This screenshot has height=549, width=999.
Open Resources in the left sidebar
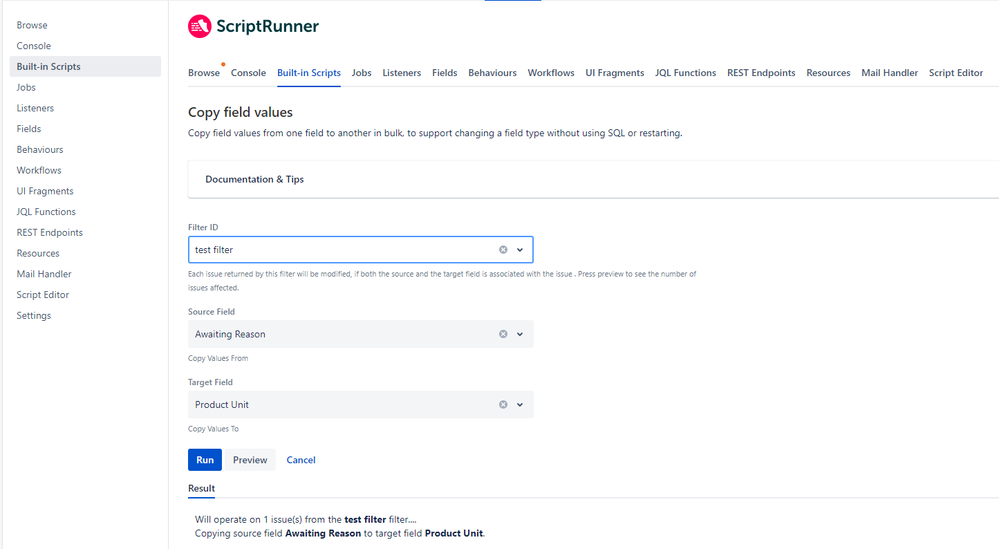(x=38, y=253)
